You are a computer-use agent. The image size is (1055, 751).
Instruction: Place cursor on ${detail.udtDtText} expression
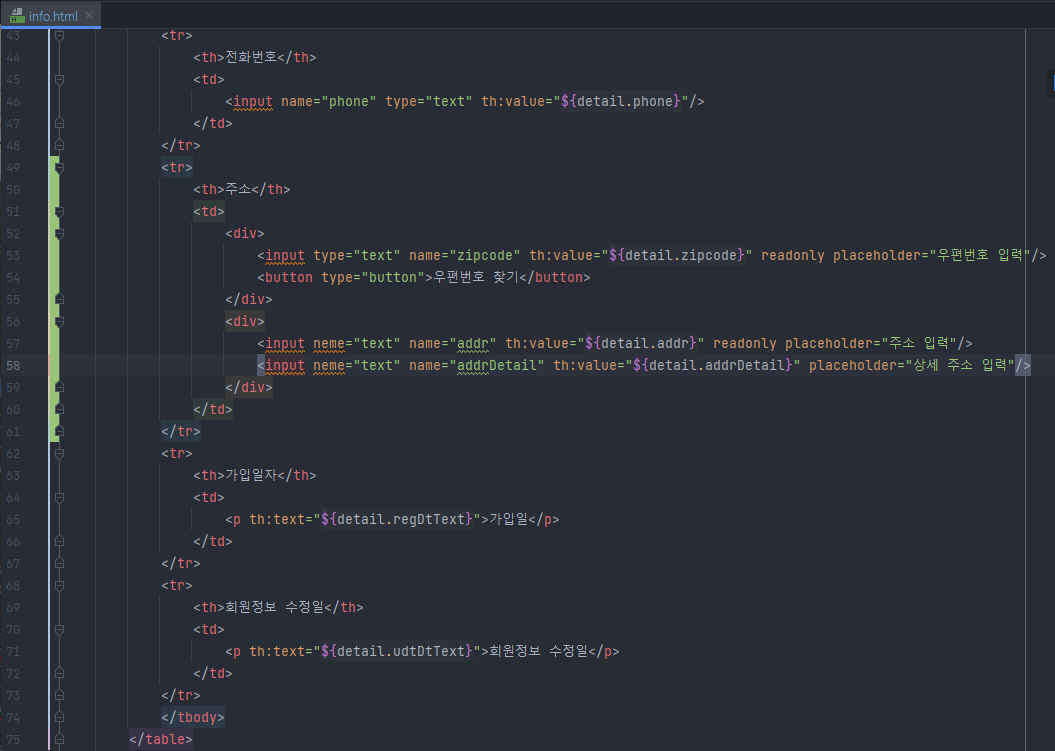(x=396, y=651)
